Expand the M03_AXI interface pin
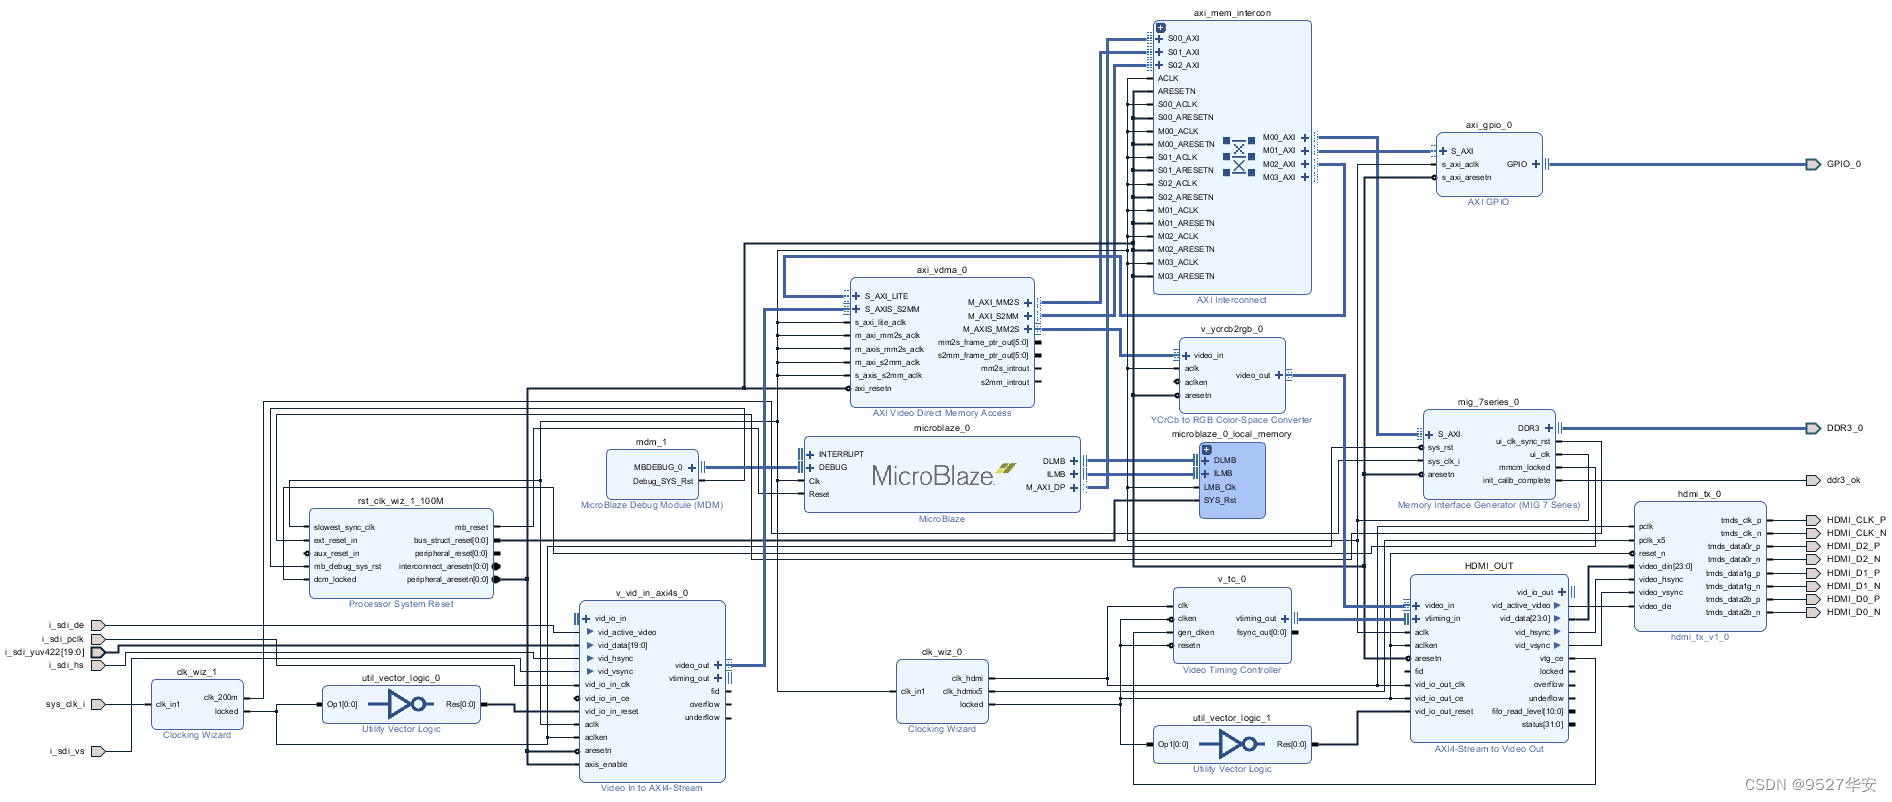Screen dimensions: 1892x802 tap(1305, 177)
